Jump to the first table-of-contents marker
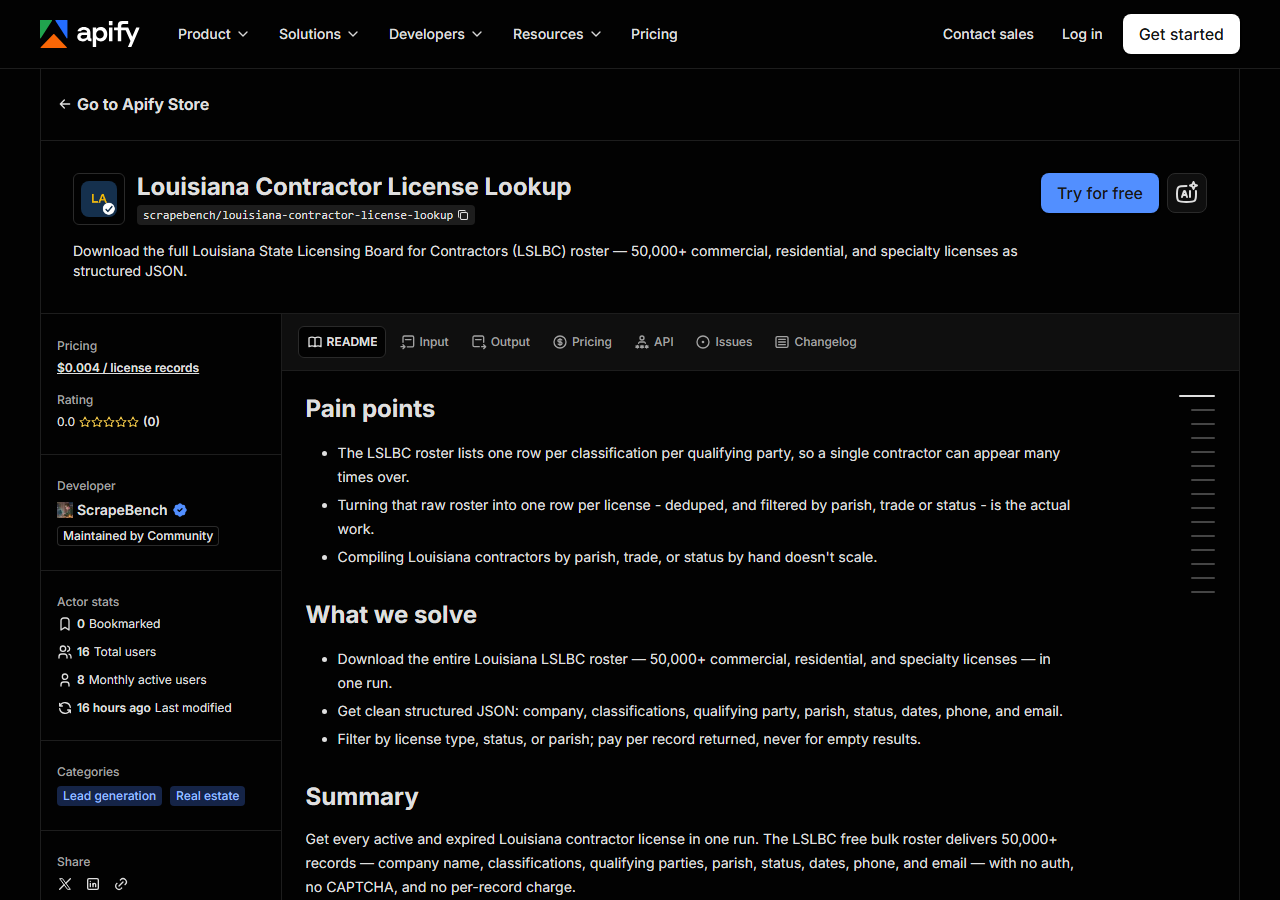The width and height of the screenshot is (1280, 900). pos(1197,396)
